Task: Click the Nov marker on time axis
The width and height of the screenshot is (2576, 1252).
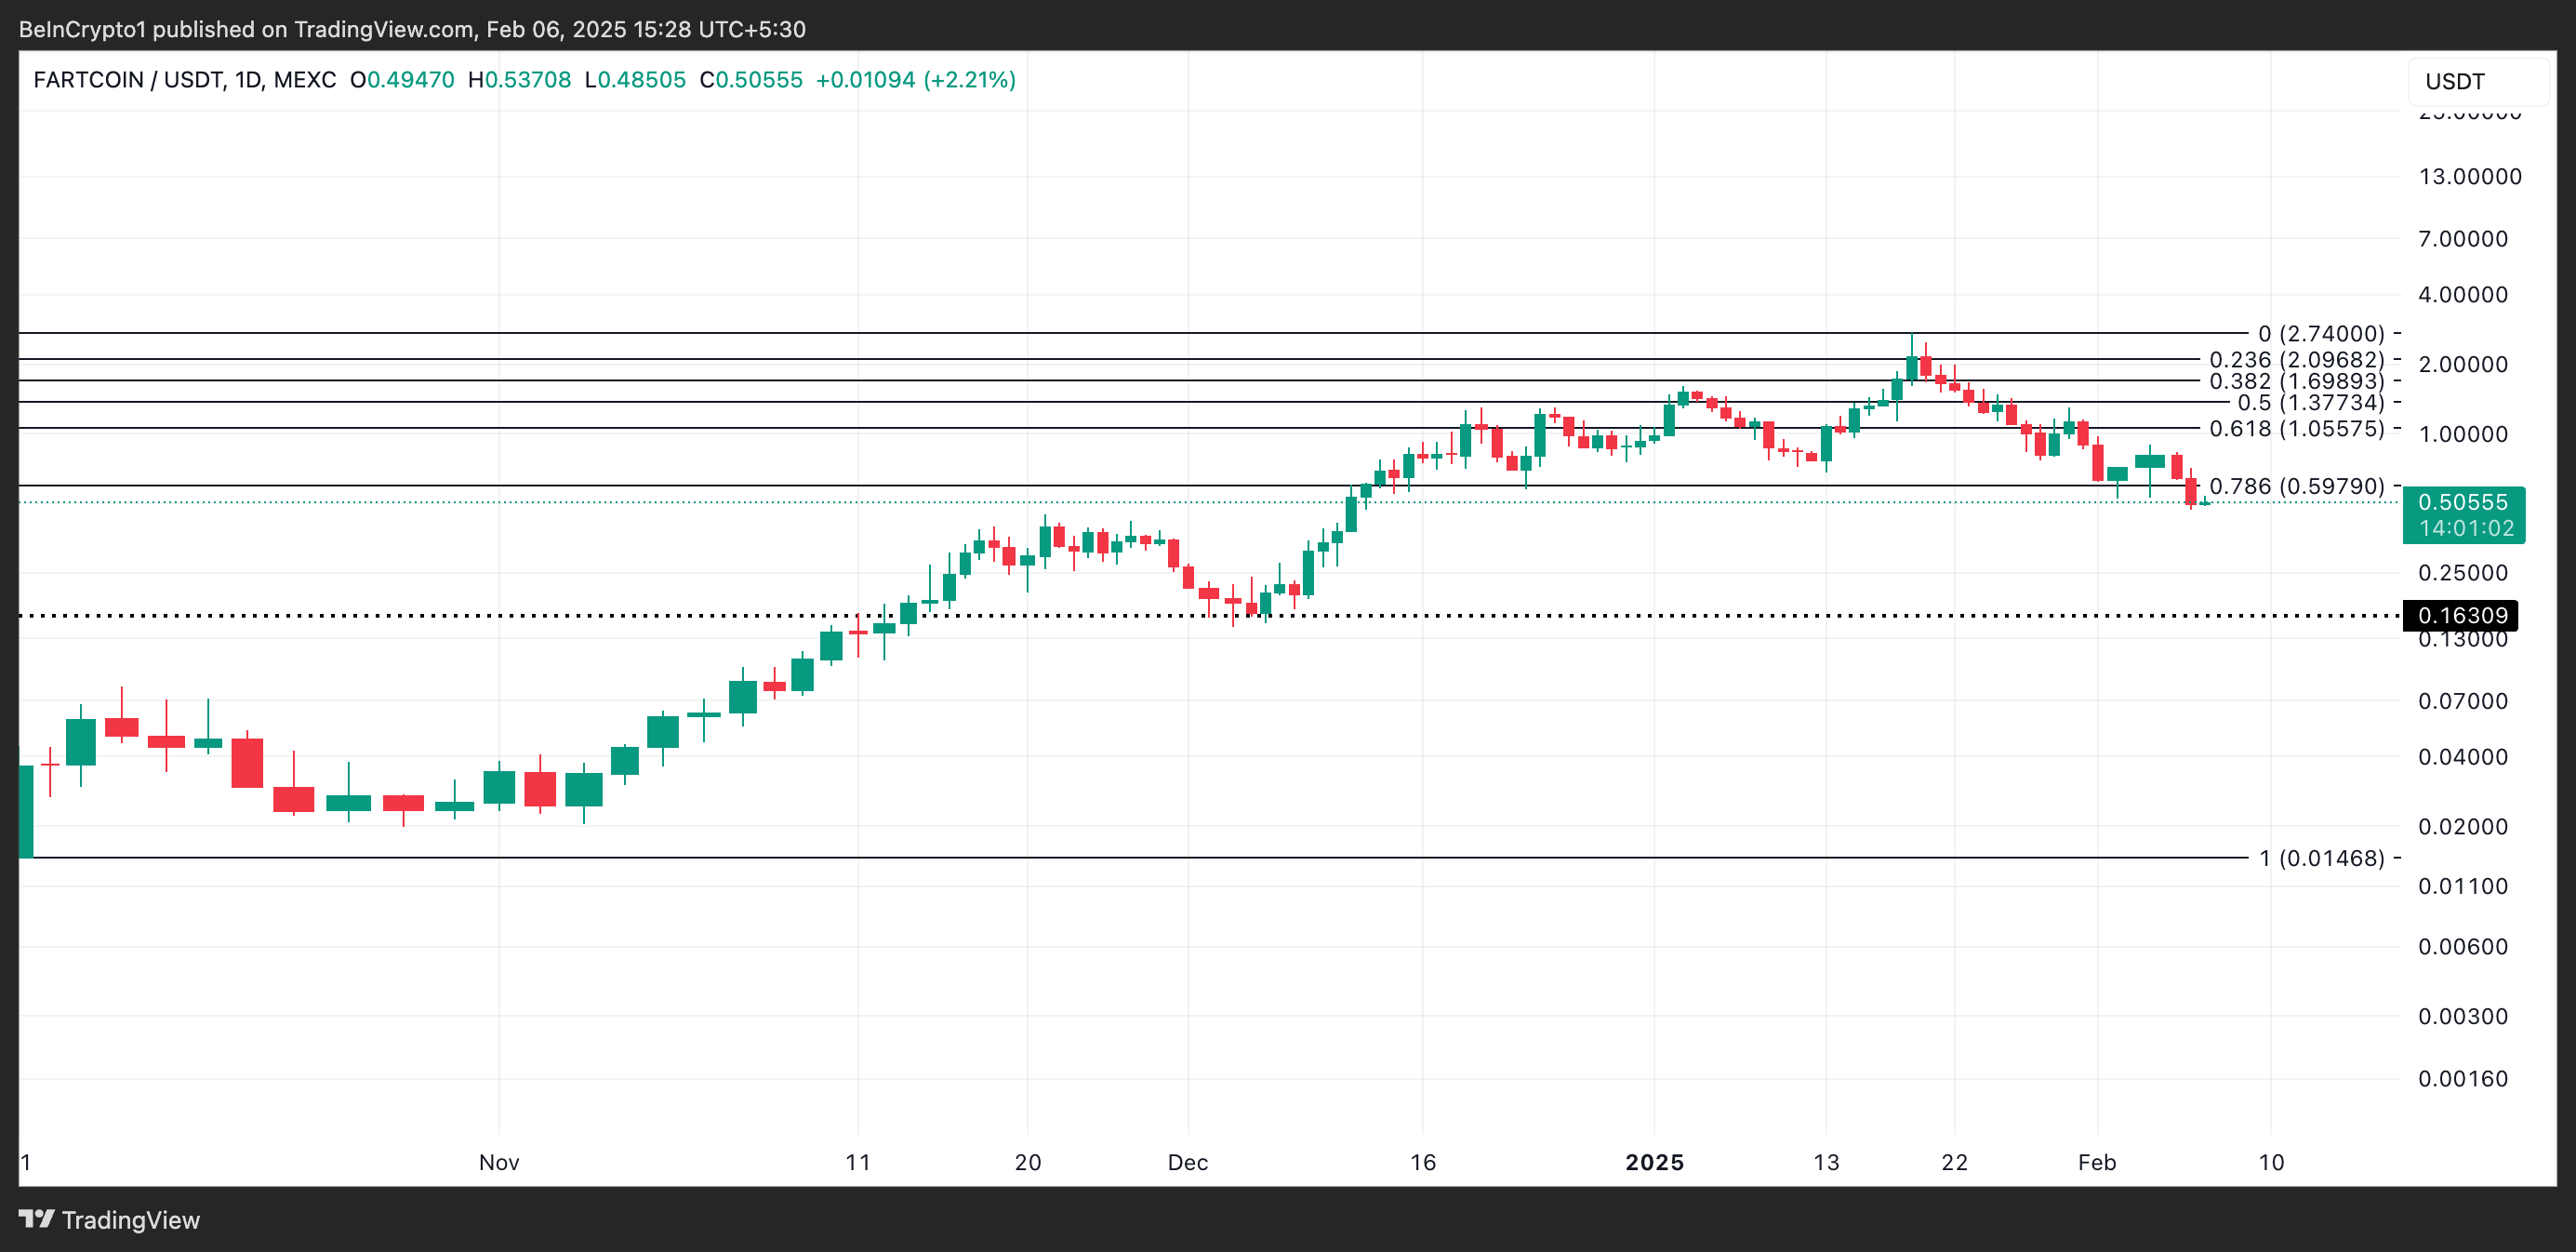Action: (x=499, y=1162)
